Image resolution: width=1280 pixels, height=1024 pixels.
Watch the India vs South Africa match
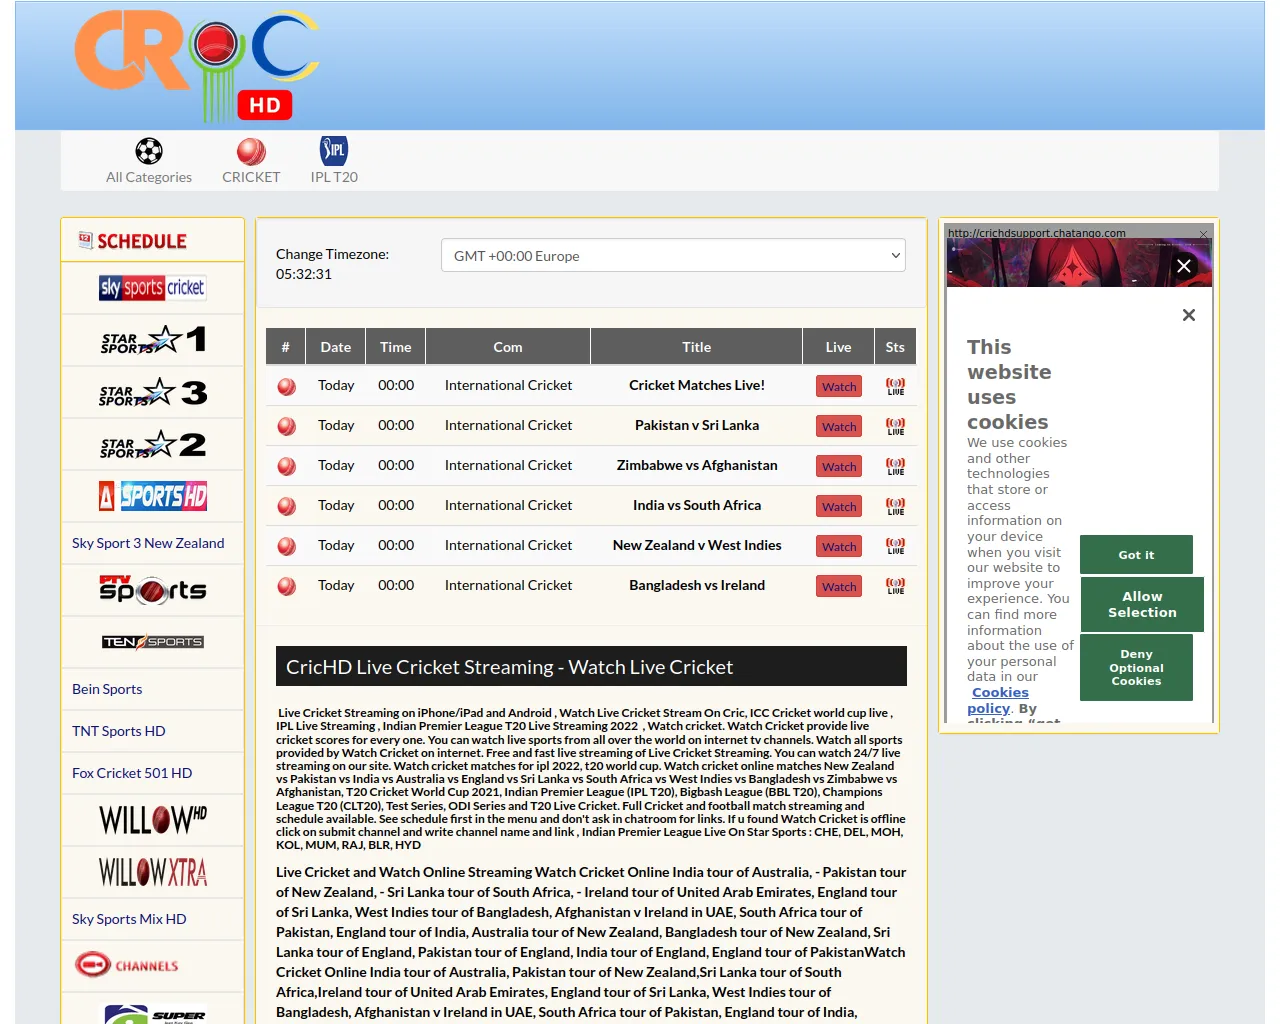pos(839,507)
